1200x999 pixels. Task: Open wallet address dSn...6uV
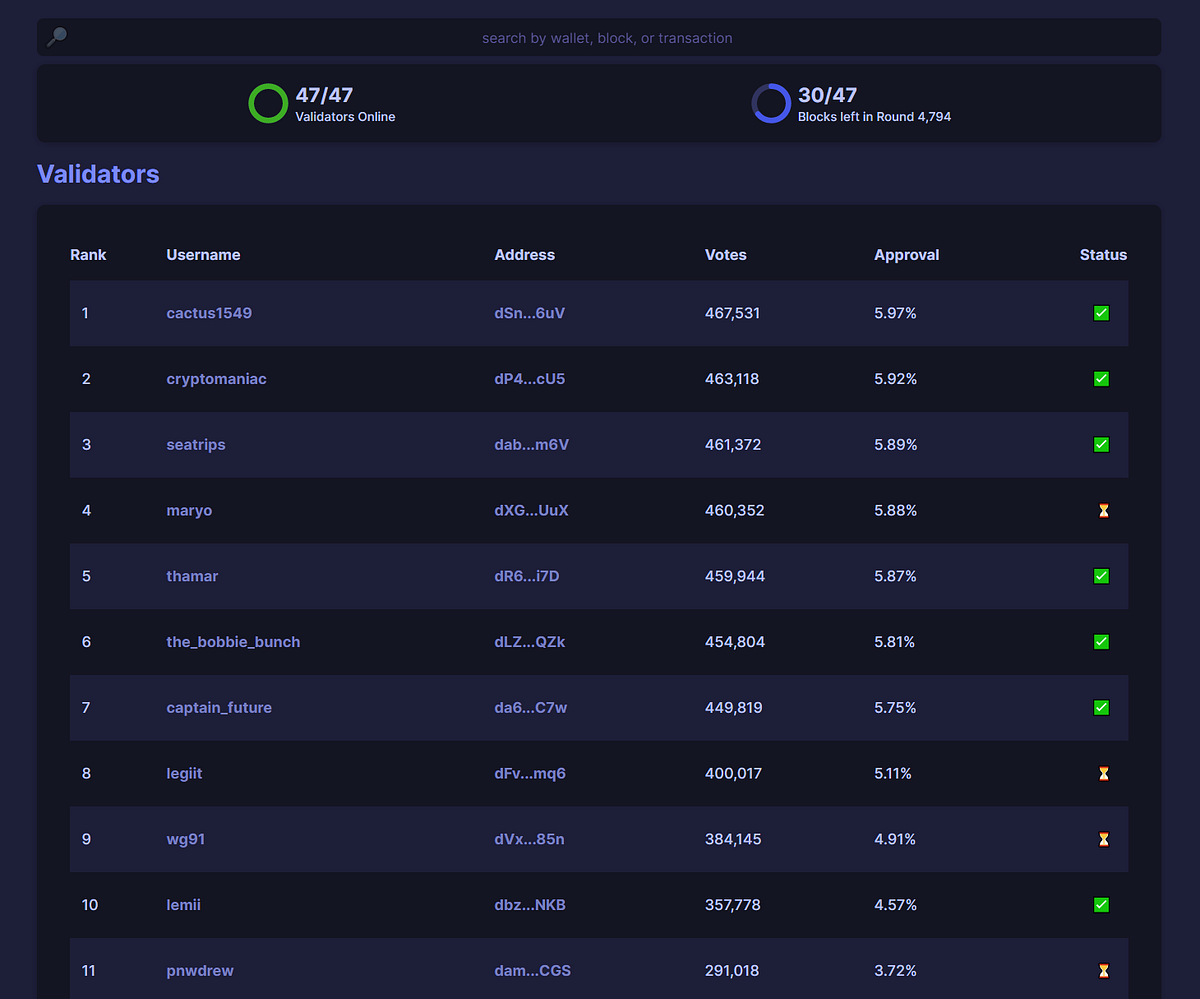tap(530, 313)
